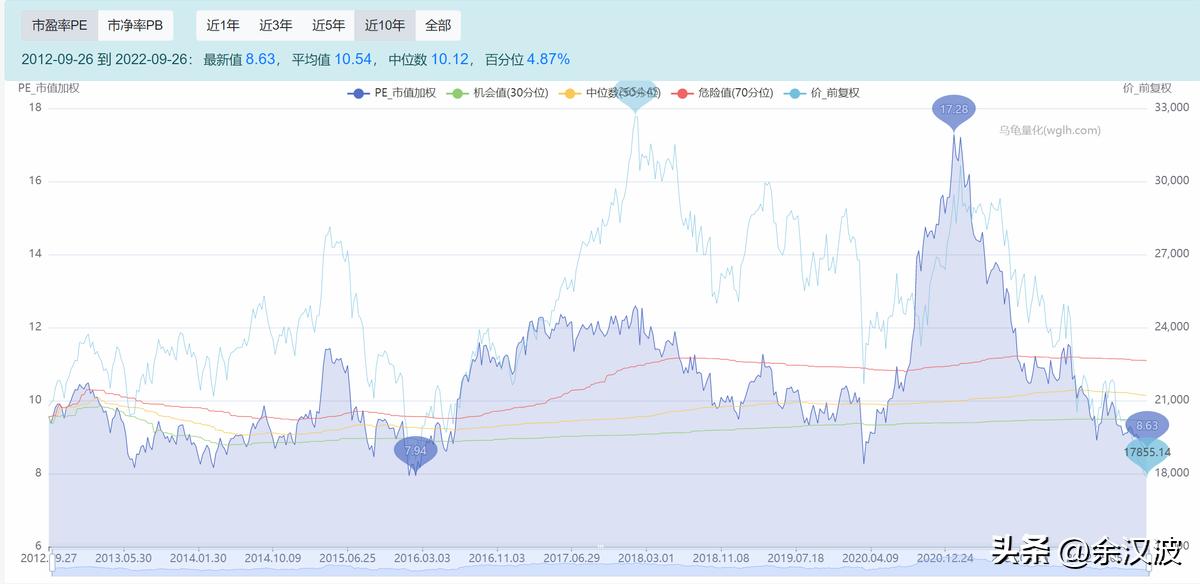
Task: Select the 近1年 time range
Action: pyautogui.click(x=222, y=26)
